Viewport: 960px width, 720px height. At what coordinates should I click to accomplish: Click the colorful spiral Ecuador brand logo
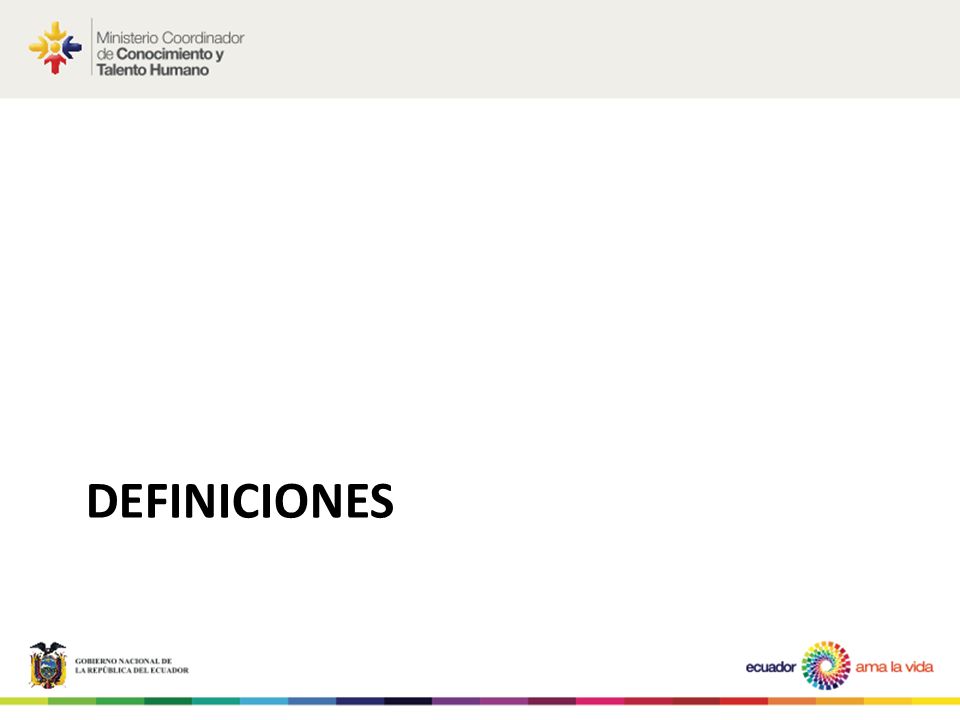826,666
